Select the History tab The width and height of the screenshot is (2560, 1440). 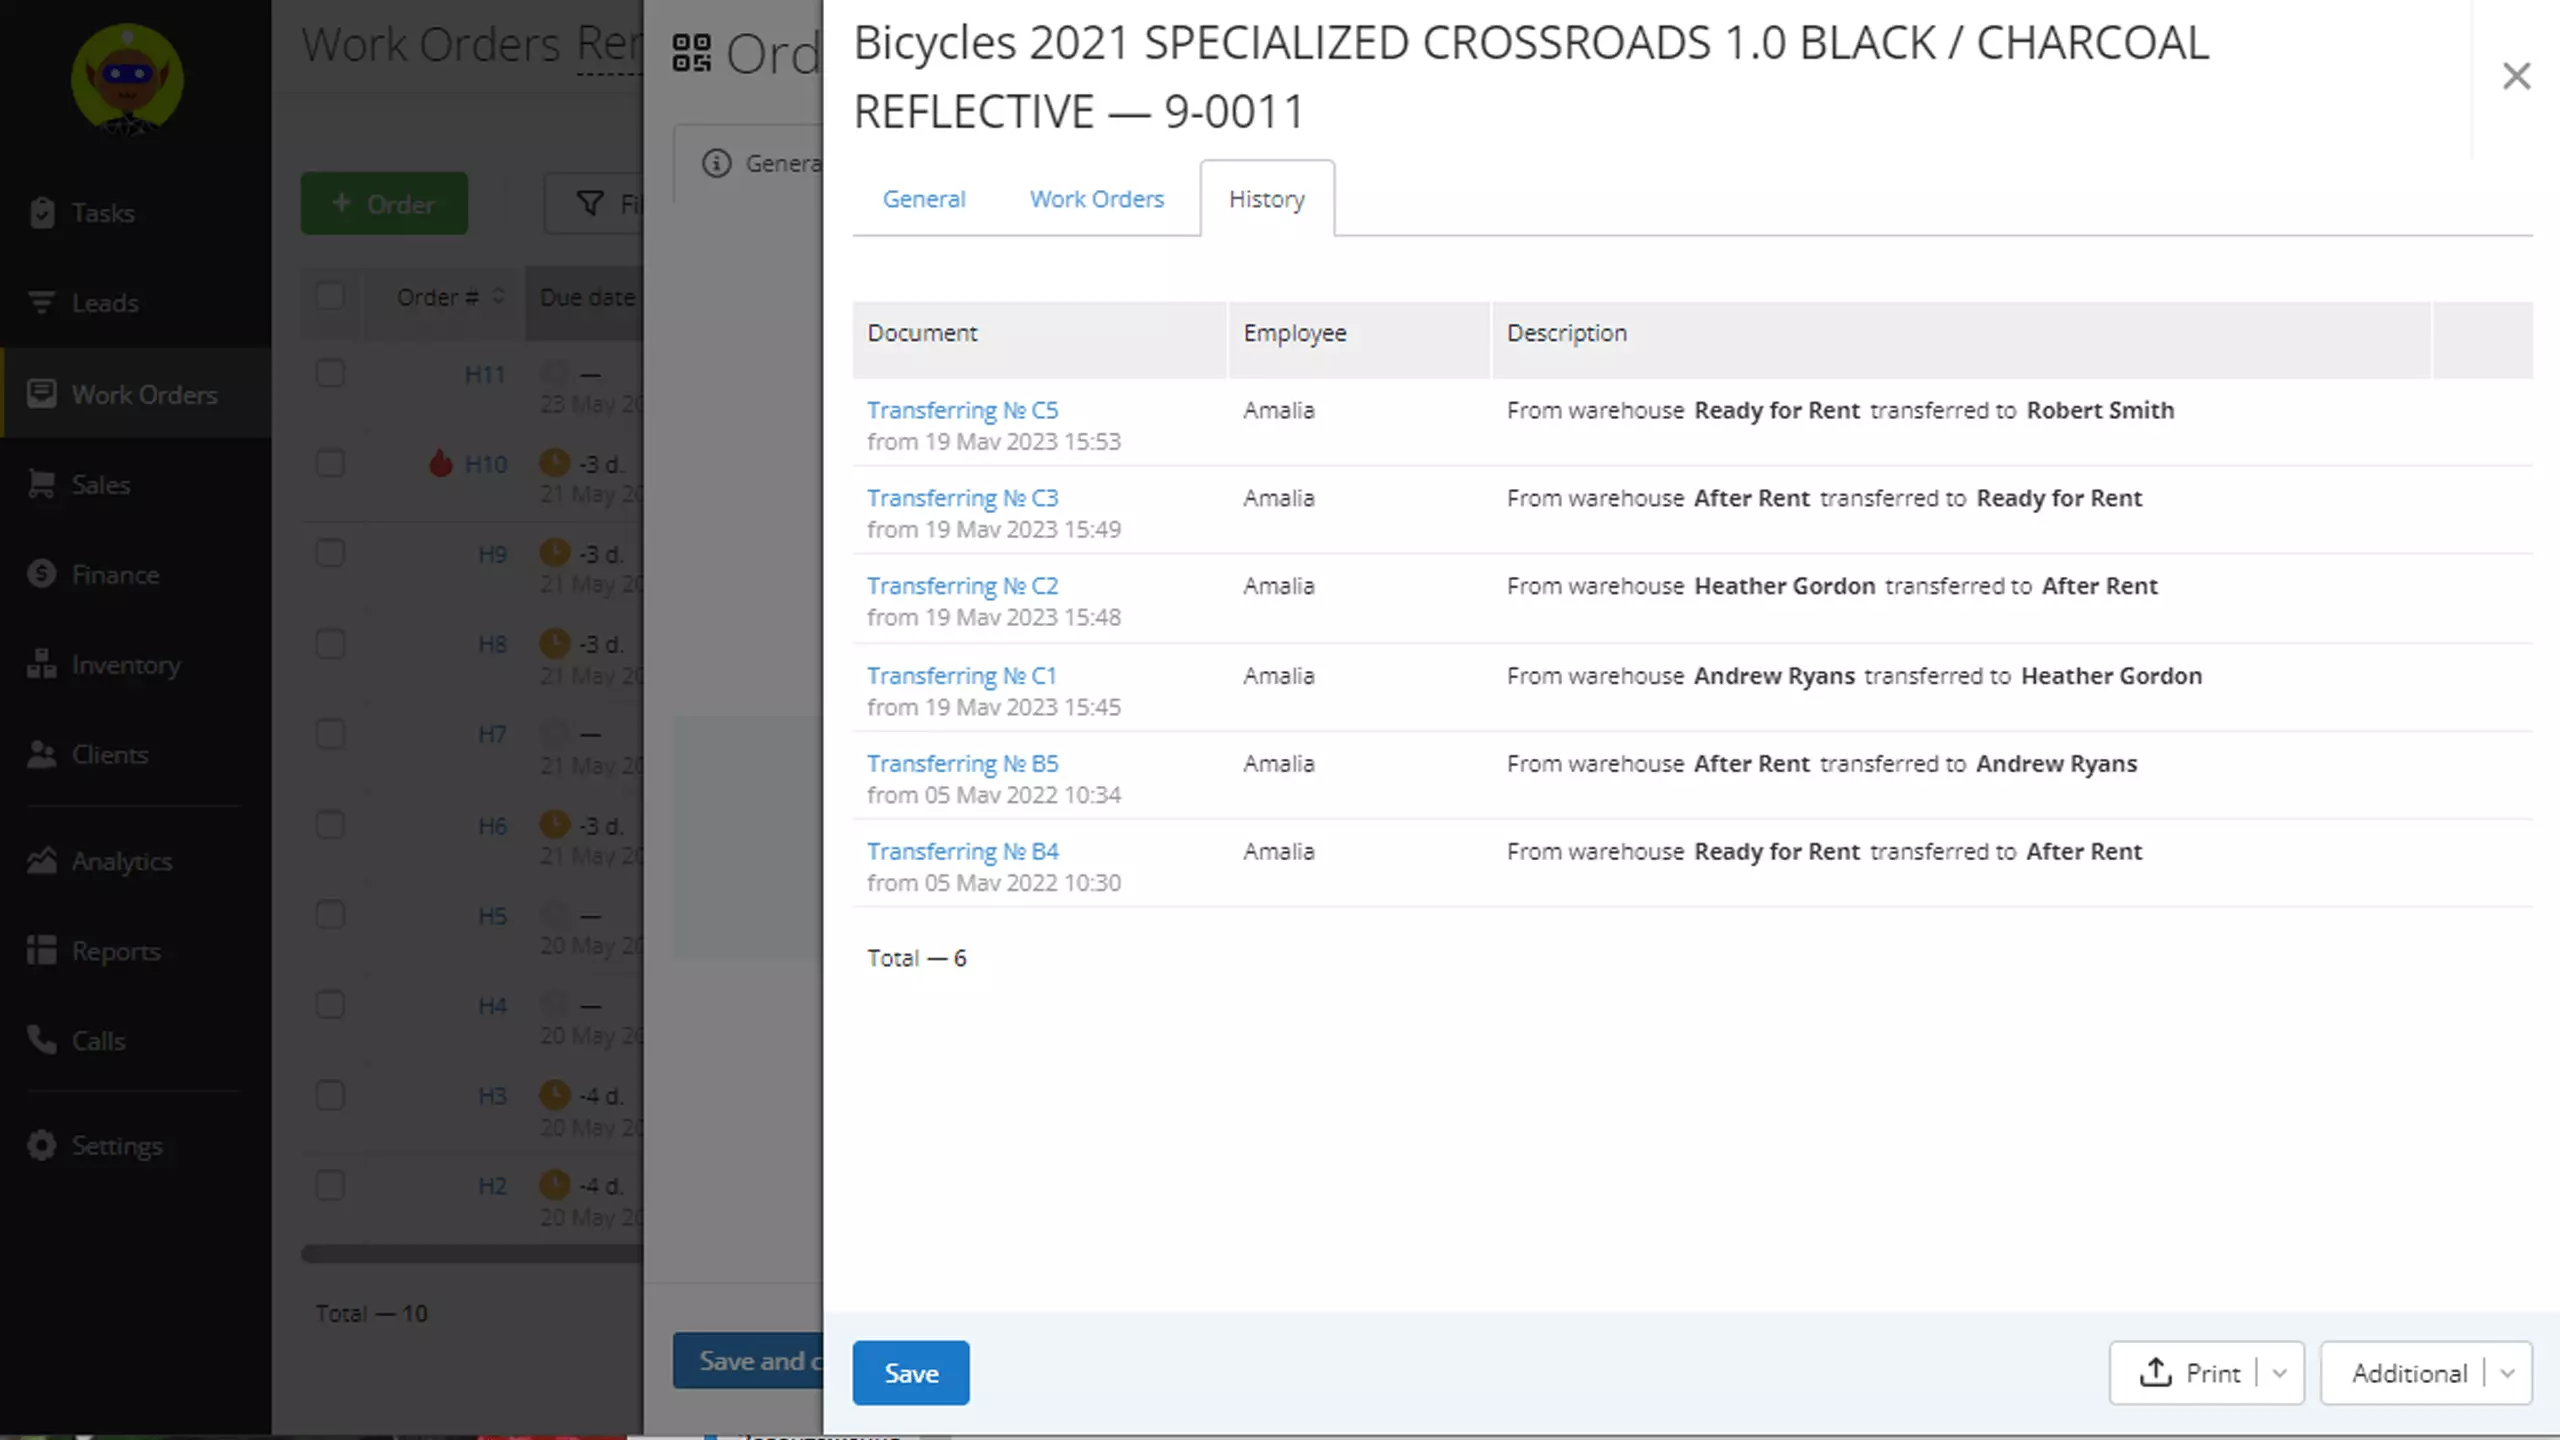coord(1267,199)
